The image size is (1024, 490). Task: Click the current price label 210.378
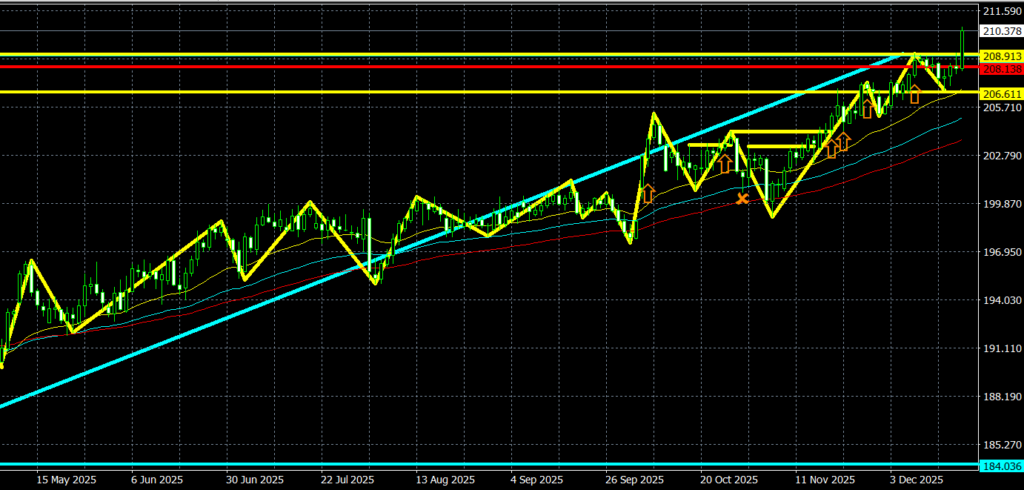pyautogui.click(x=1001, y=31)
